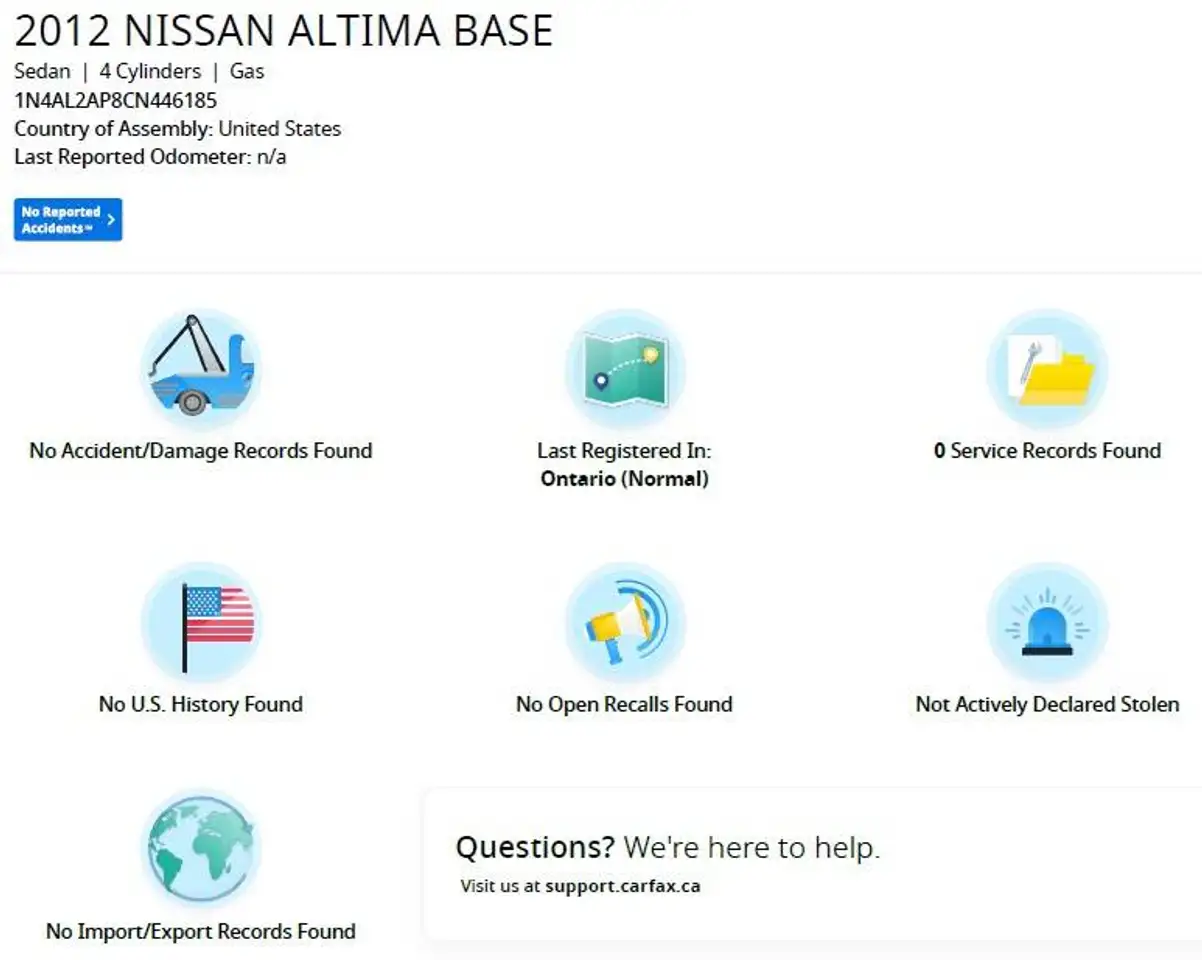Screen dimensions: 1202x960
Task: Click Country of Assembly: United States line
Action: coord(177,129)
